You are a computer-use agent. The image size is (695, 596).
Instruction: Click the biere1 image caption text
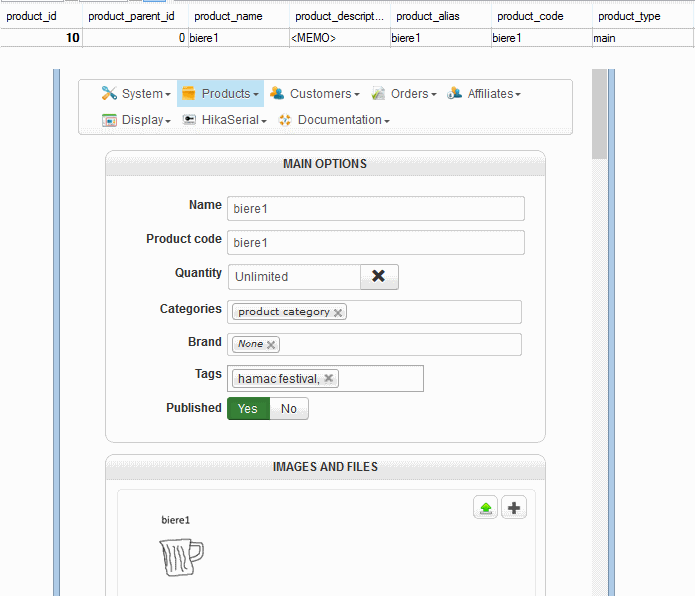(176, 520)
